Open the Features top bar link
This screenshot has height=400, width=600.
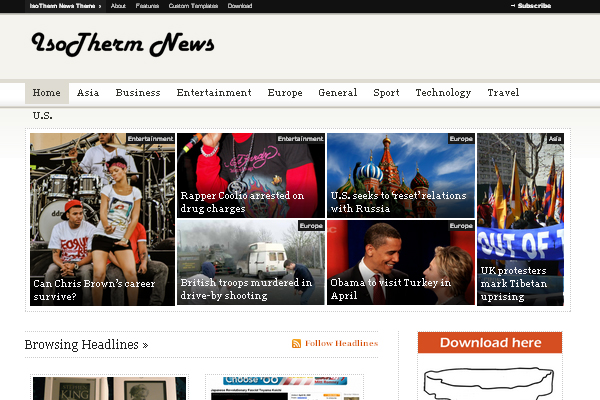[147, 6]
